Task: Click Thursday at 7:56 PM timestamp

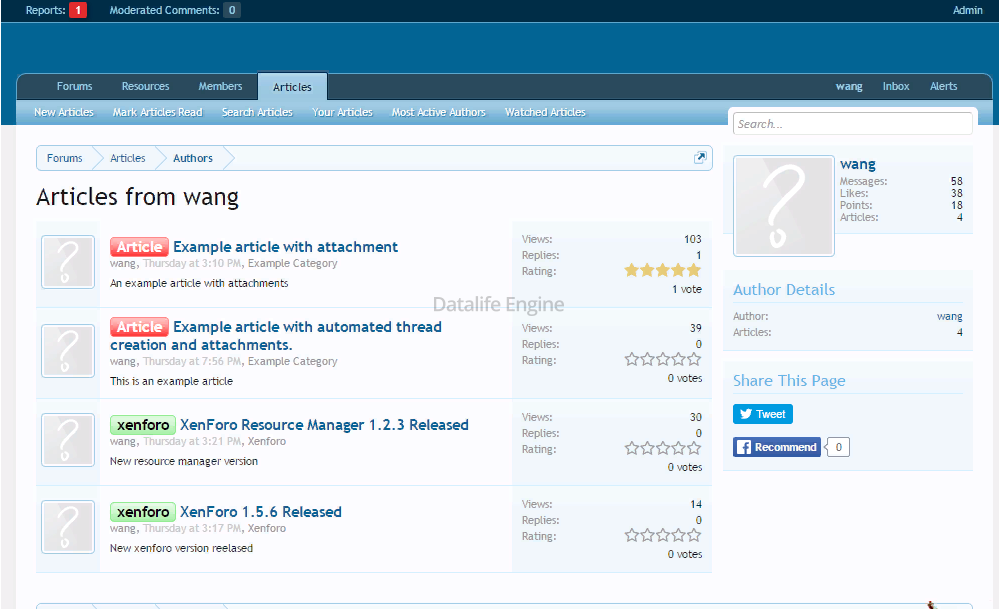Action: 192,361
